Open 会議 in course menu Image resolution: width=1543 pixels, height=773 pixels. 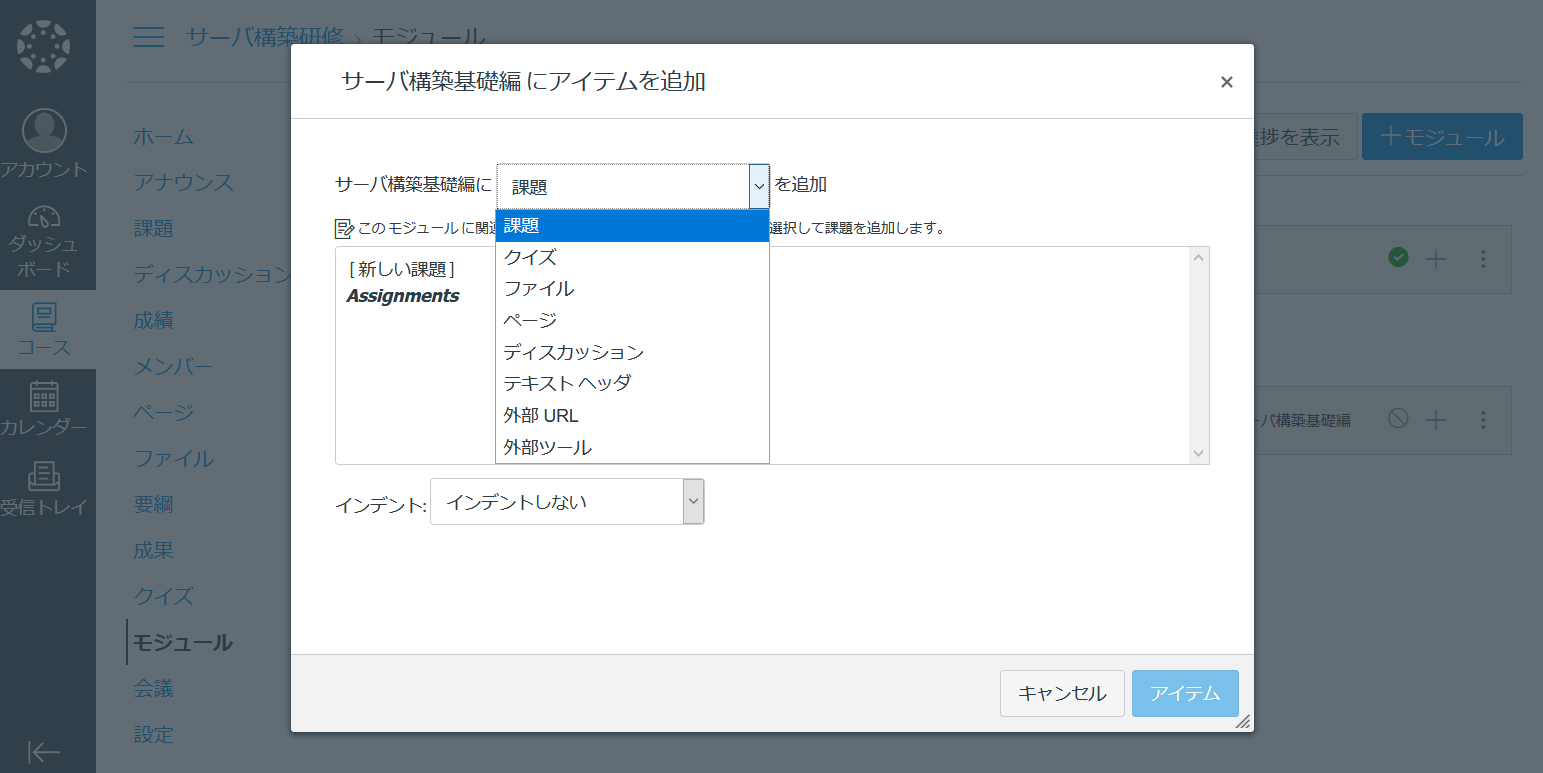point(154,689)
